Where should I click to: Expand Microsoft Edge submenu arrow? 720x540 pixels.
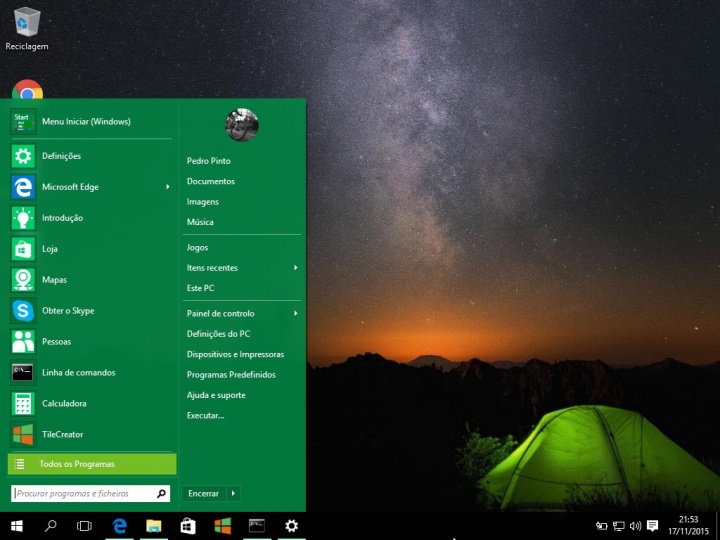(167, 187)
